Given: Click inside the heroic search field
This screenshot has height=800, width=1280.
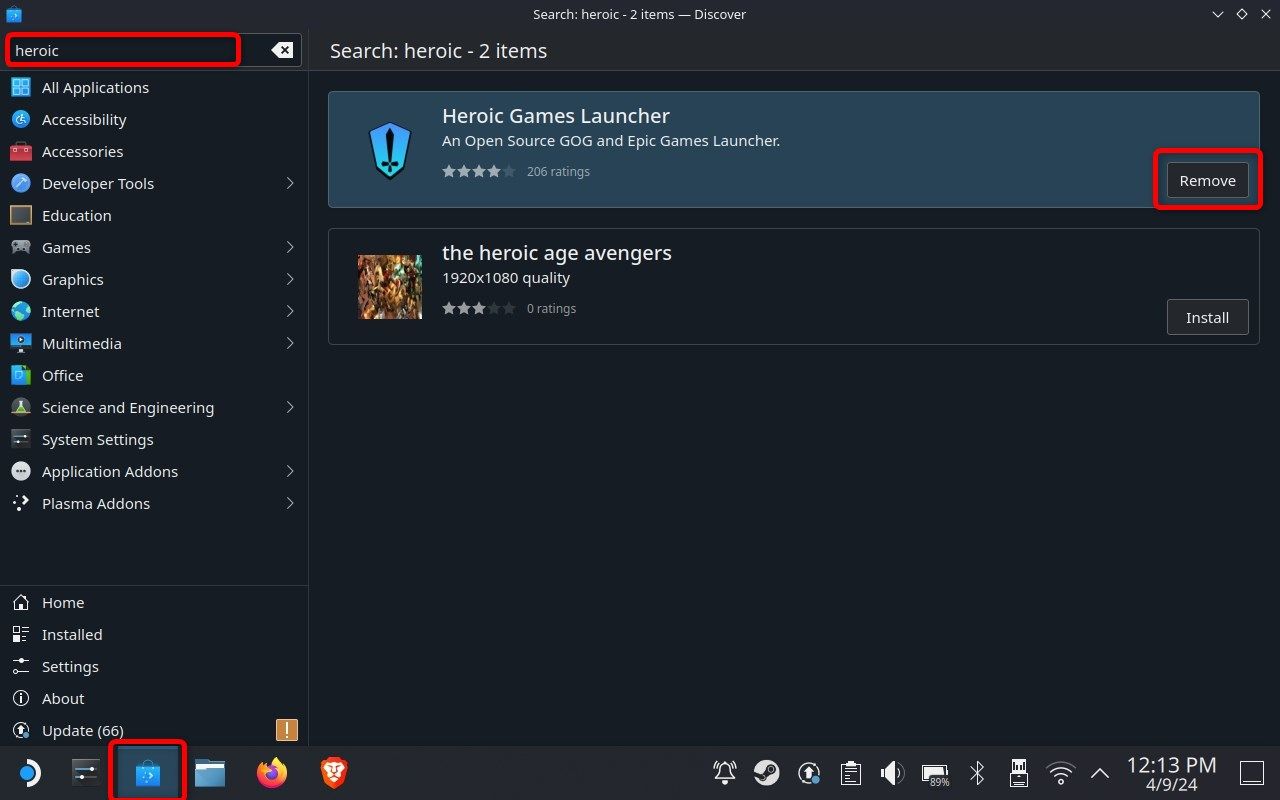Looking at the screenshot, I should click(120, 50).
